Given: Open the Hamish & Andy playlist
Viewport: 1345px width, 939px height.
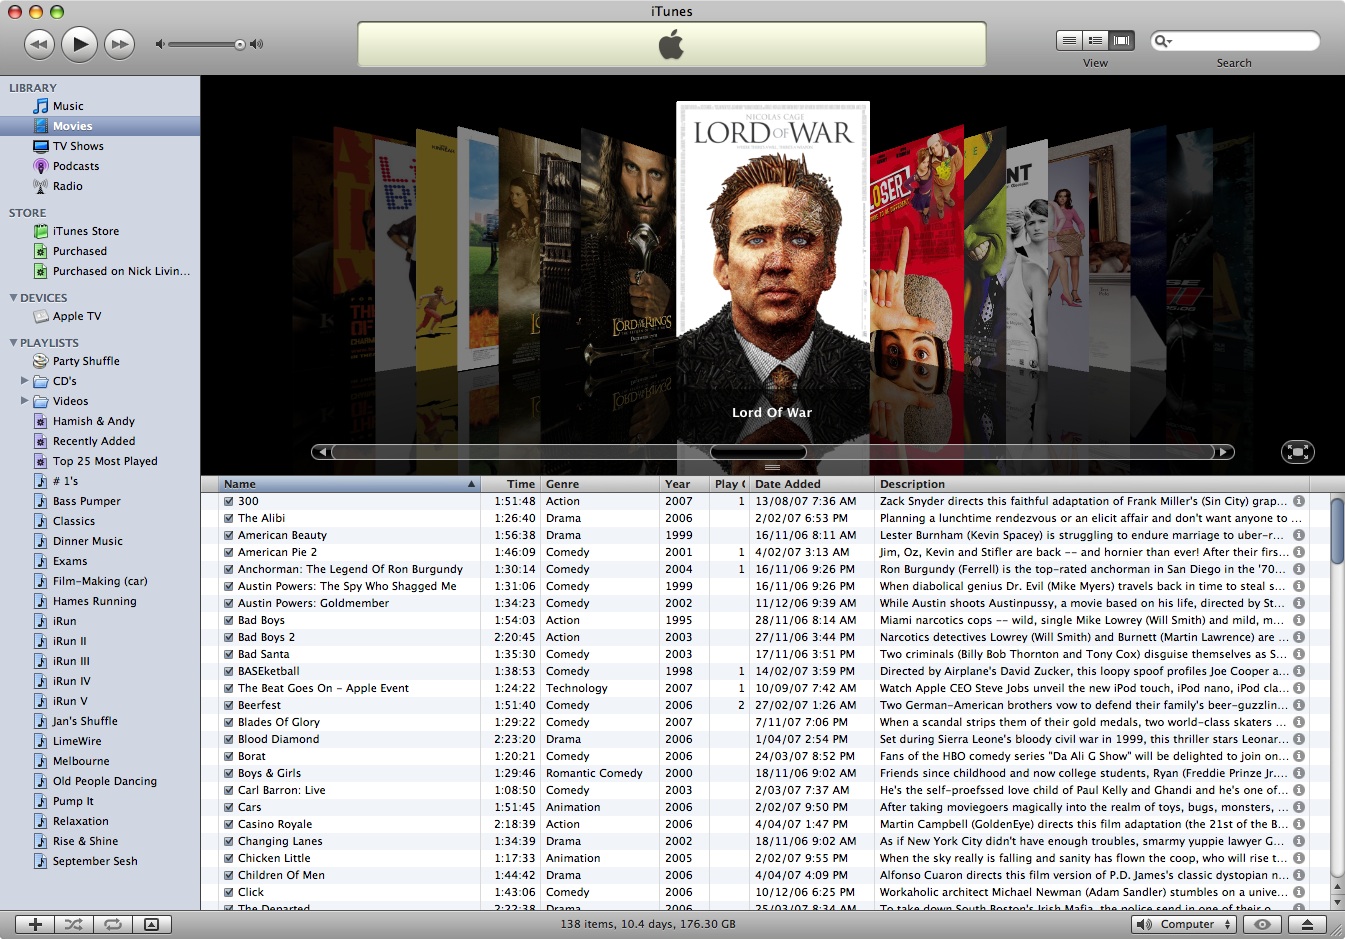Looking at the screenshot, I should tap(93, 421).
